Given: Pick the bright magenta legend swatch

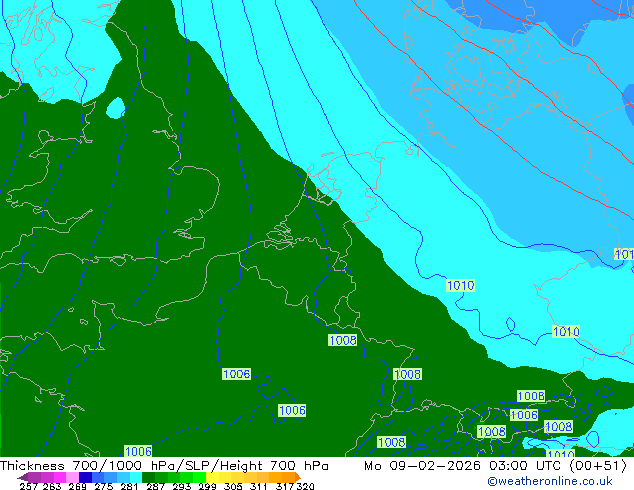Looking at the screenshot, I should coord(60,477).
